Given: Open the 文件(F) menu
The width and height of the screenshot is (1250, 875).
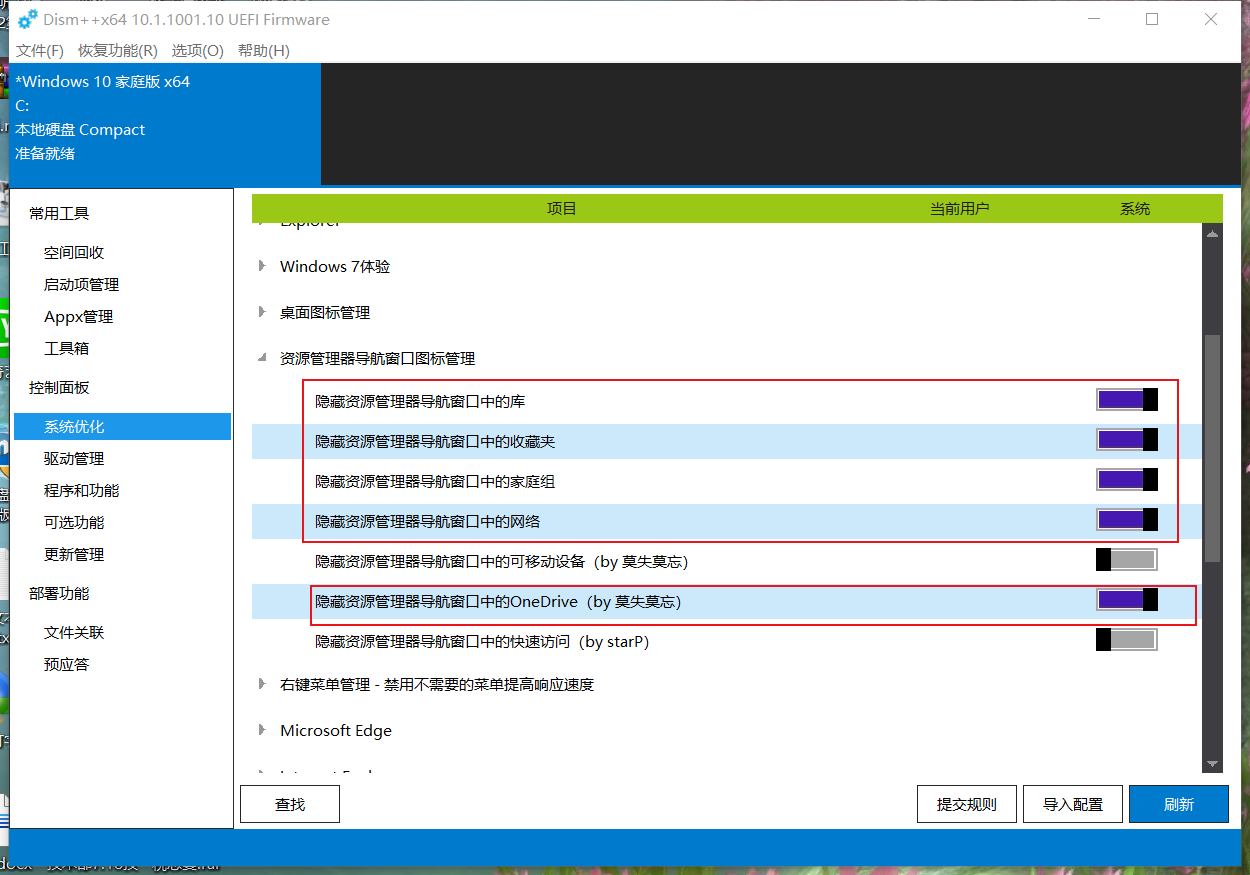Looking at the screenshot, I should tap(40, 50).
